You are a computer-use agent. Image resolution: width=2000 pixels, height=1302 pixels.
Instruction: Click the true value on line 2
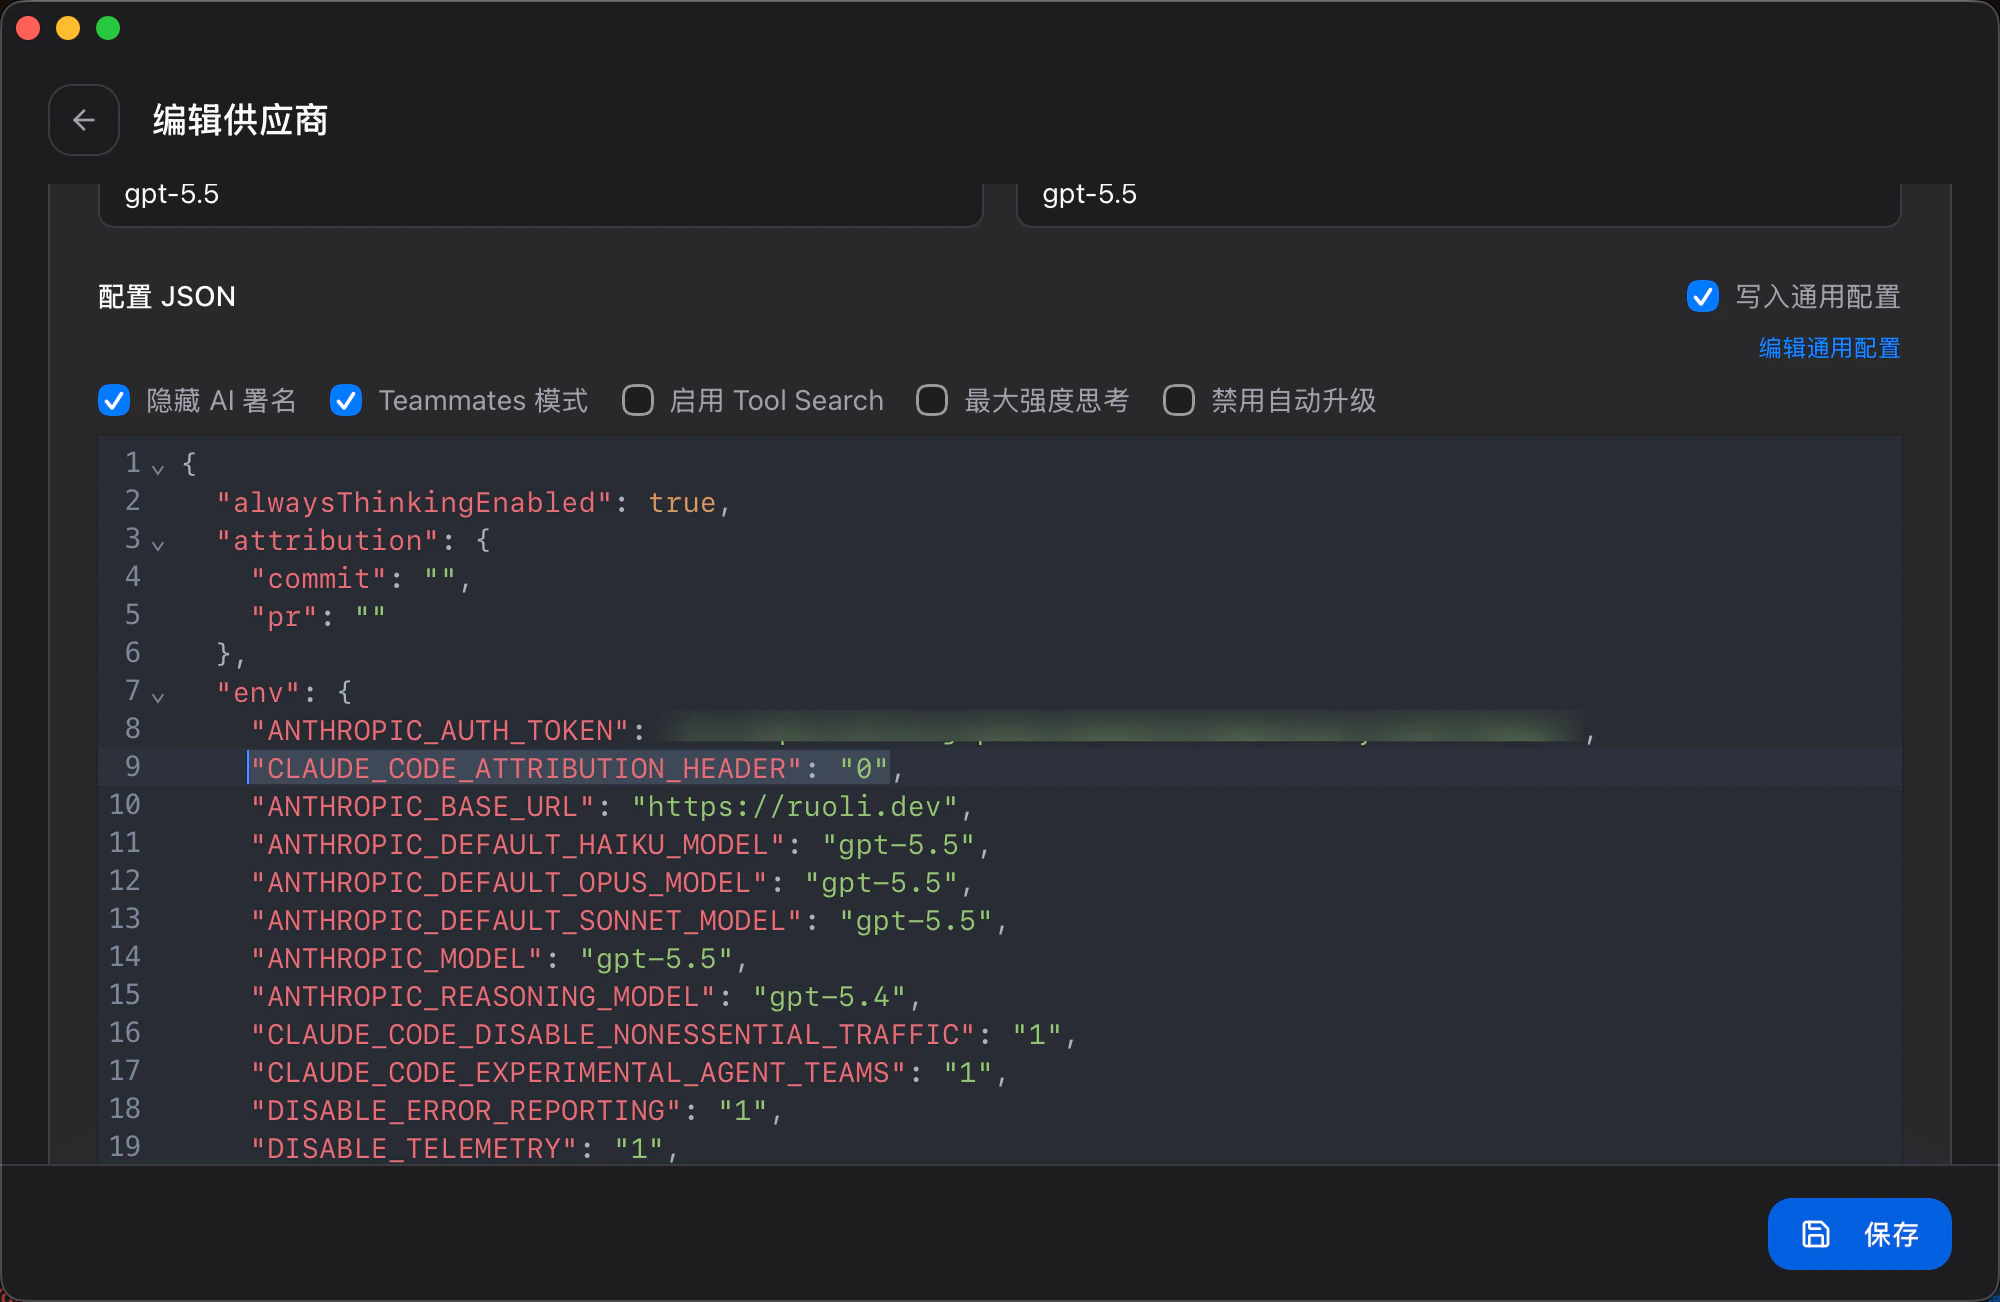[x=682, y=502]
